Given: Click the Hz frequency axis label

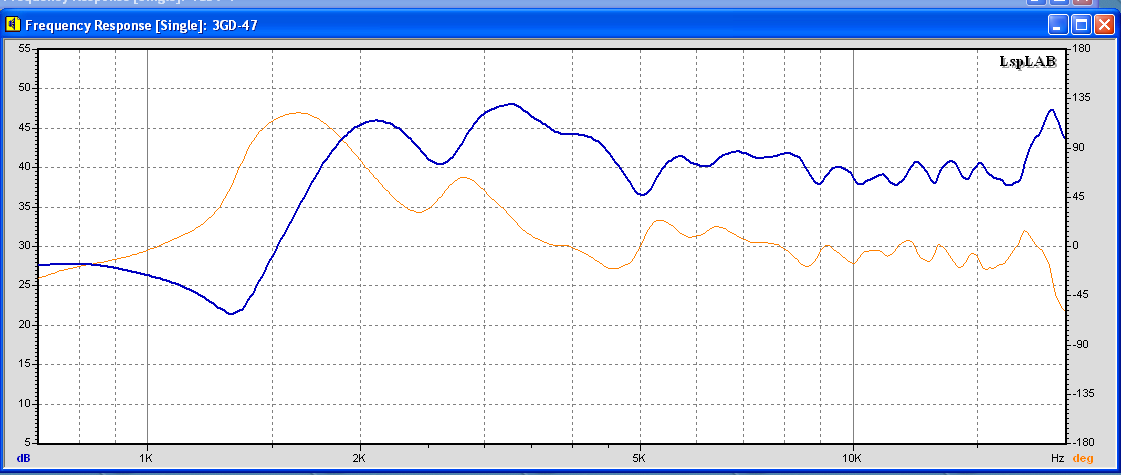Looking at the screenshot, I should (x=1057, y=457).
